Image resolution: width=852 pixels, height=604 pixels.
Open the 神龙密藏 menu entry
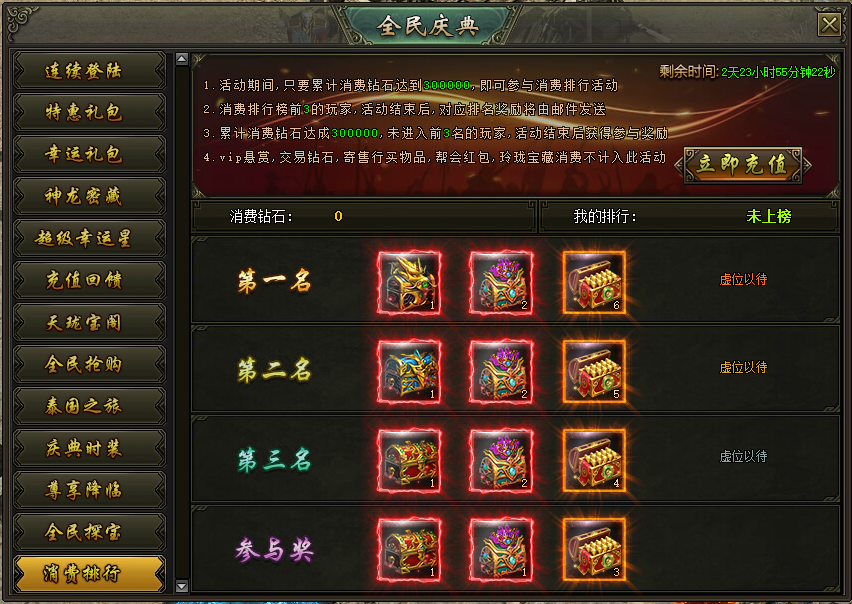coord(89,196)
